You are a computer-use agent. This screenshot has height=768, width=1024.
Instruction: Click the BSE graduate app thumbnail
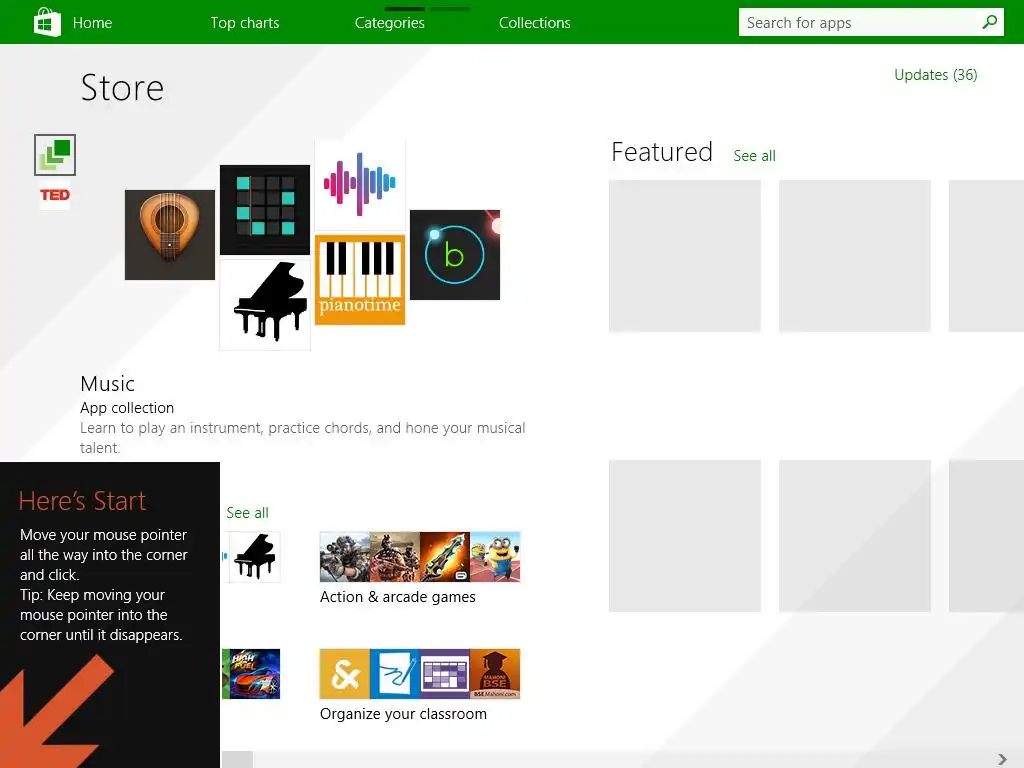[x=496, y=674]
